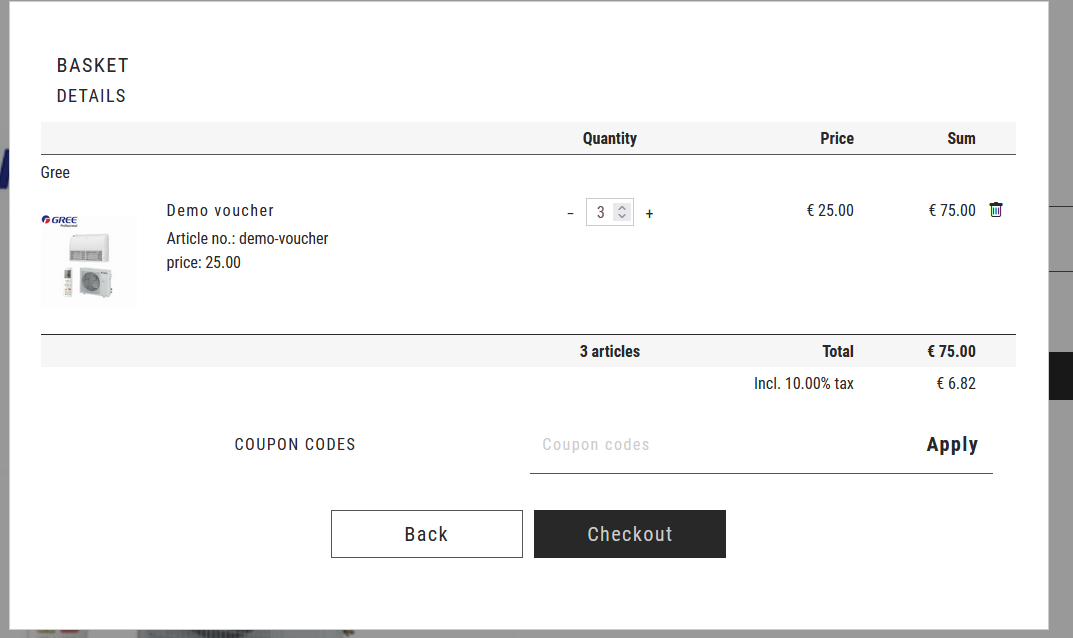Click the minus icon to decrease quantity

tap(570, 213)
